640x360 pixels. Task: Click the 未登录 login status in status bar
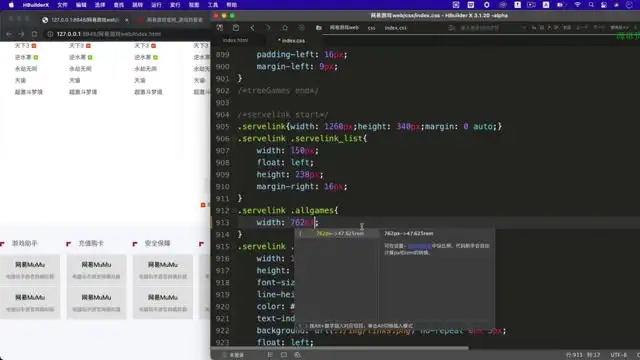point(233,355)
